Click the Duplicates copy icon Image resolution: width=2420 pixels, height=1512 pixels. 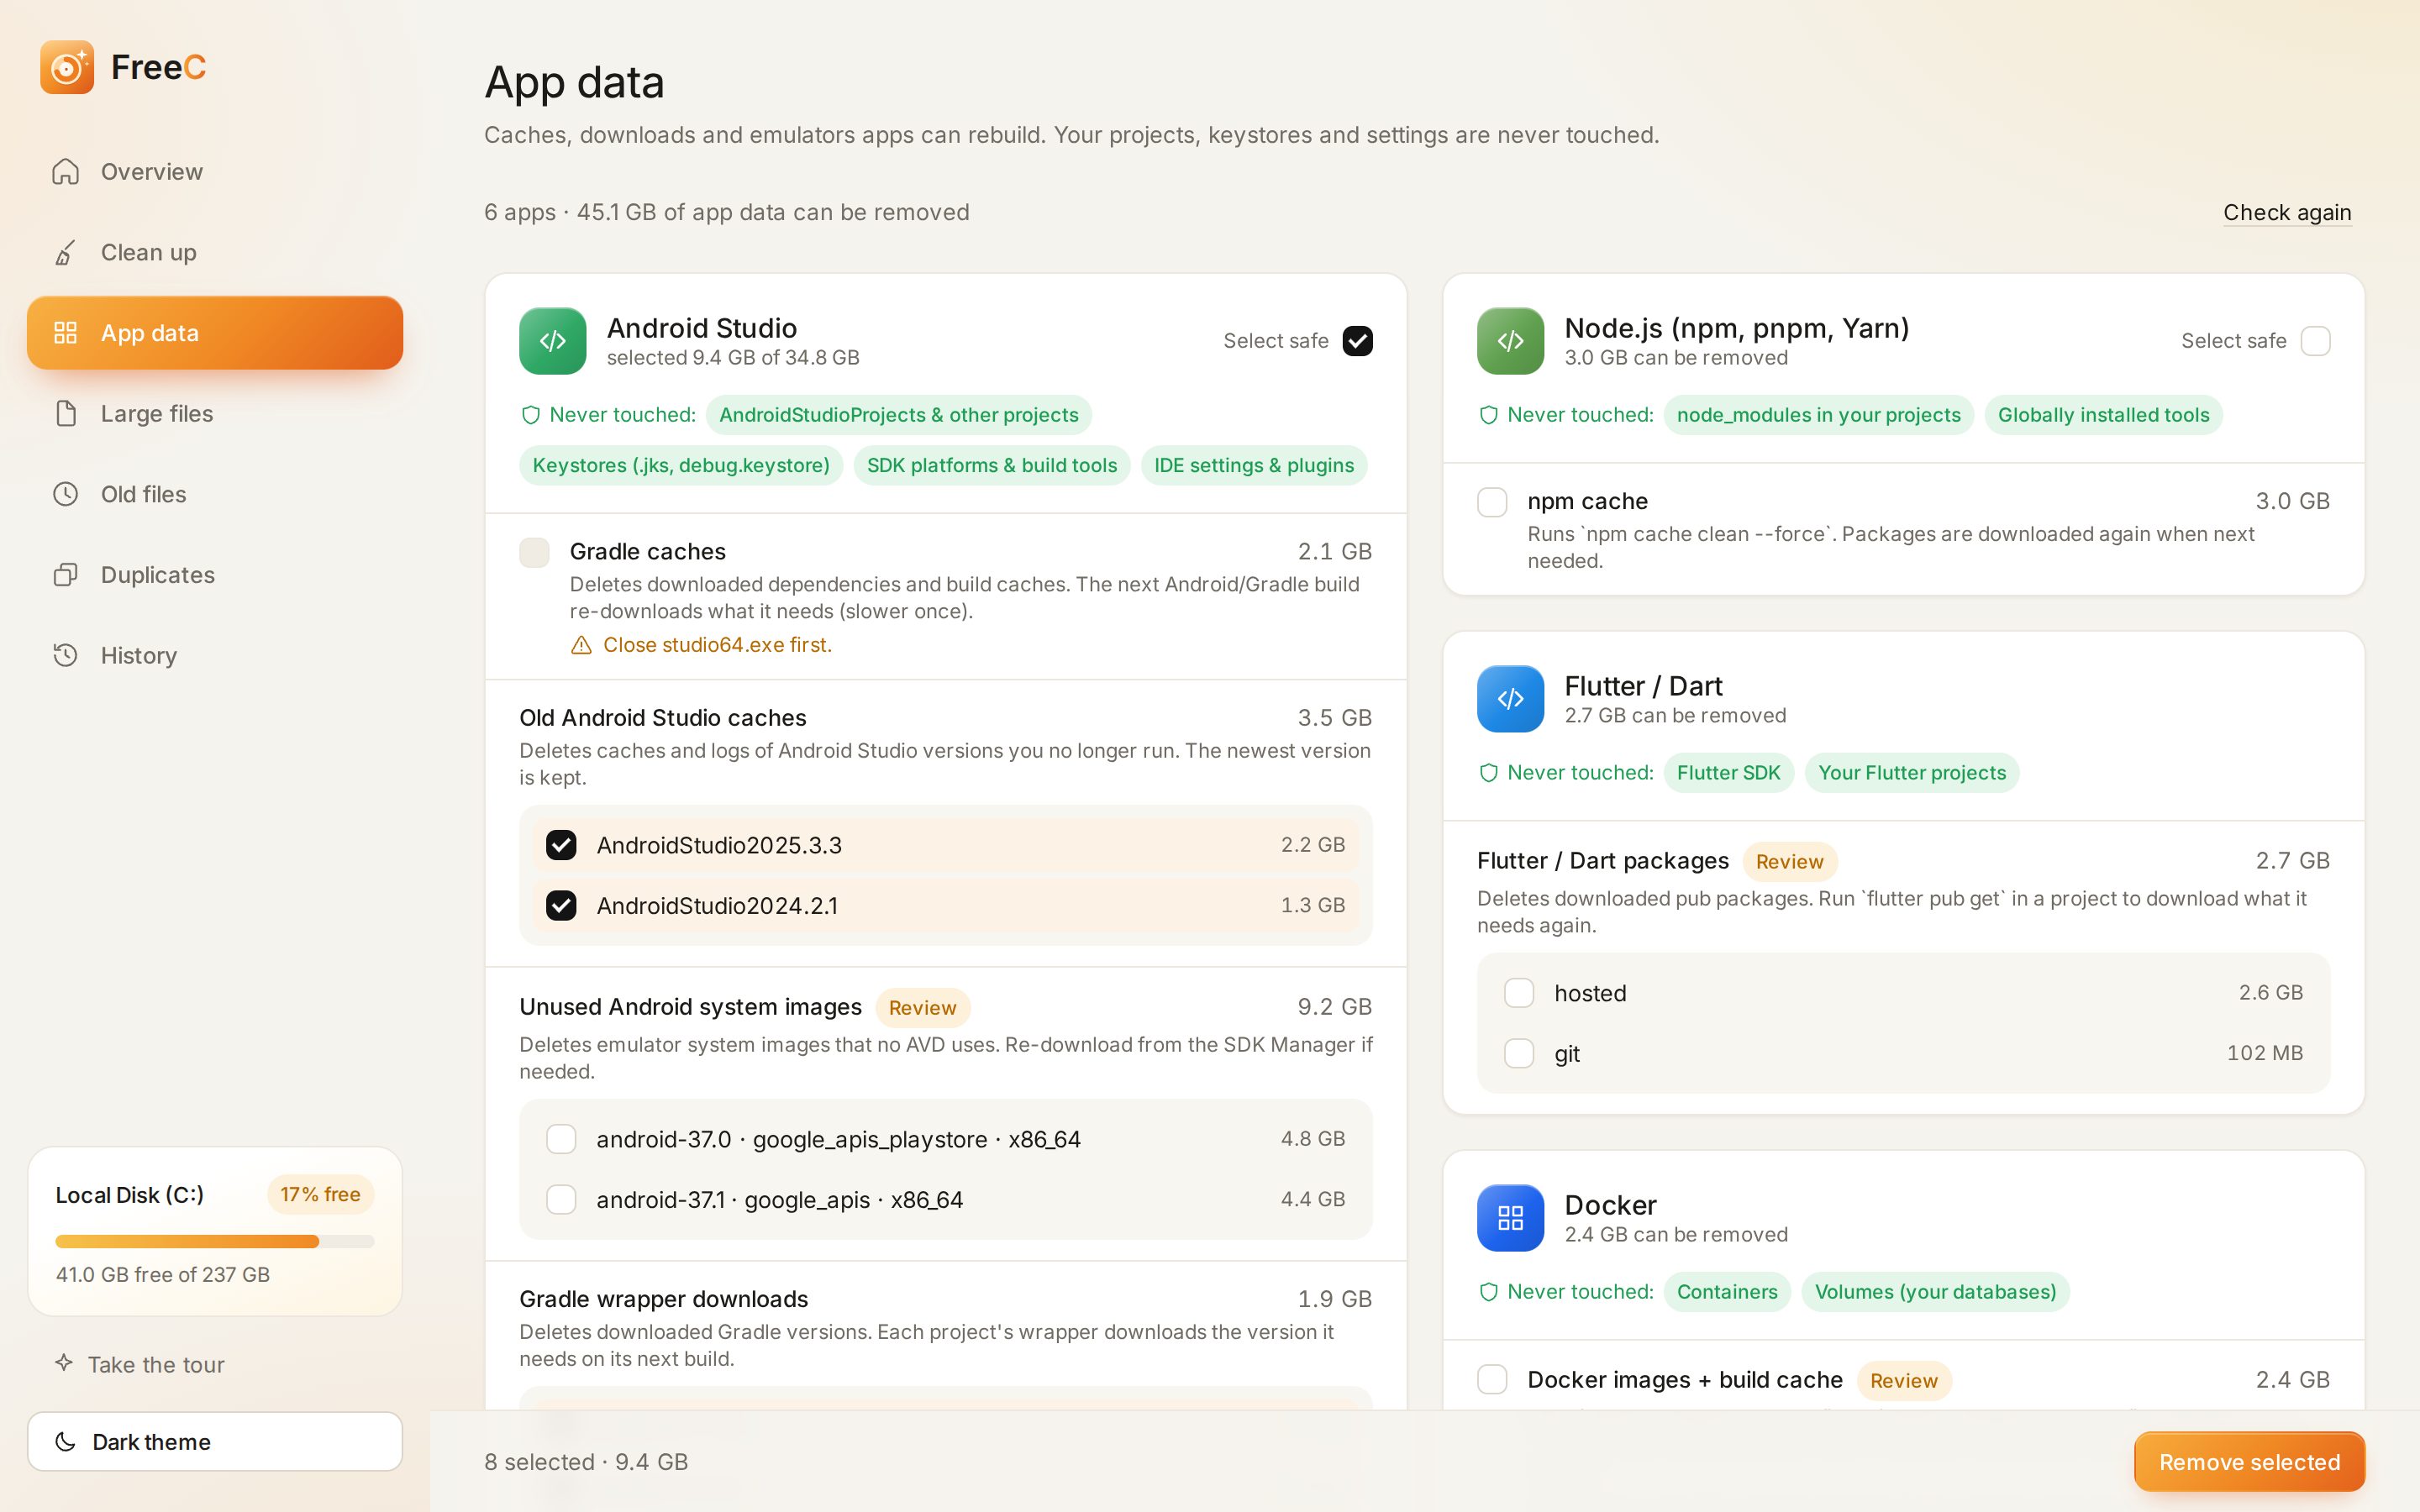click(65, 575)
